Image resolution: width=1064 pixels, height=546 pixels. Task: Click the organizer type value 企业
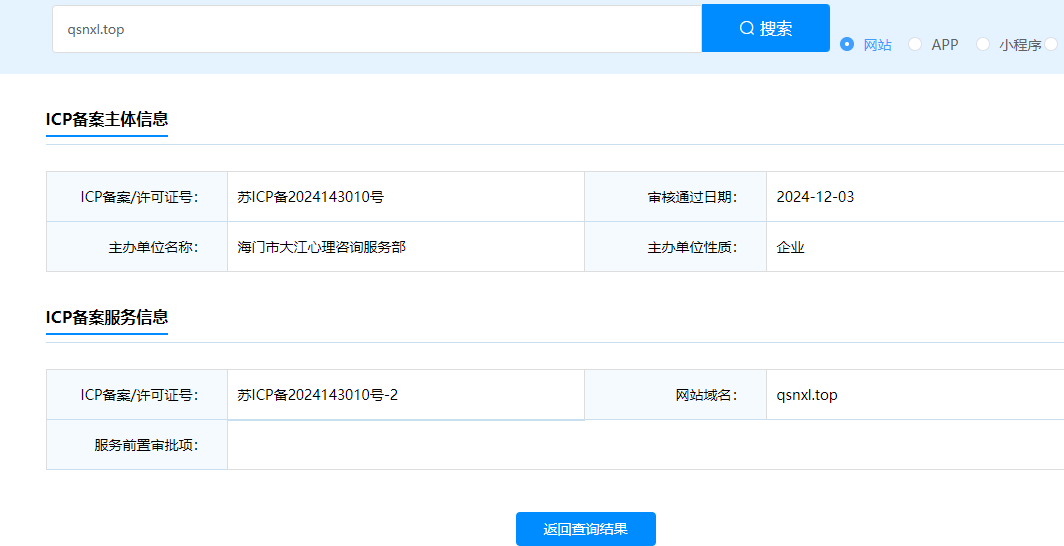point(791,247)
